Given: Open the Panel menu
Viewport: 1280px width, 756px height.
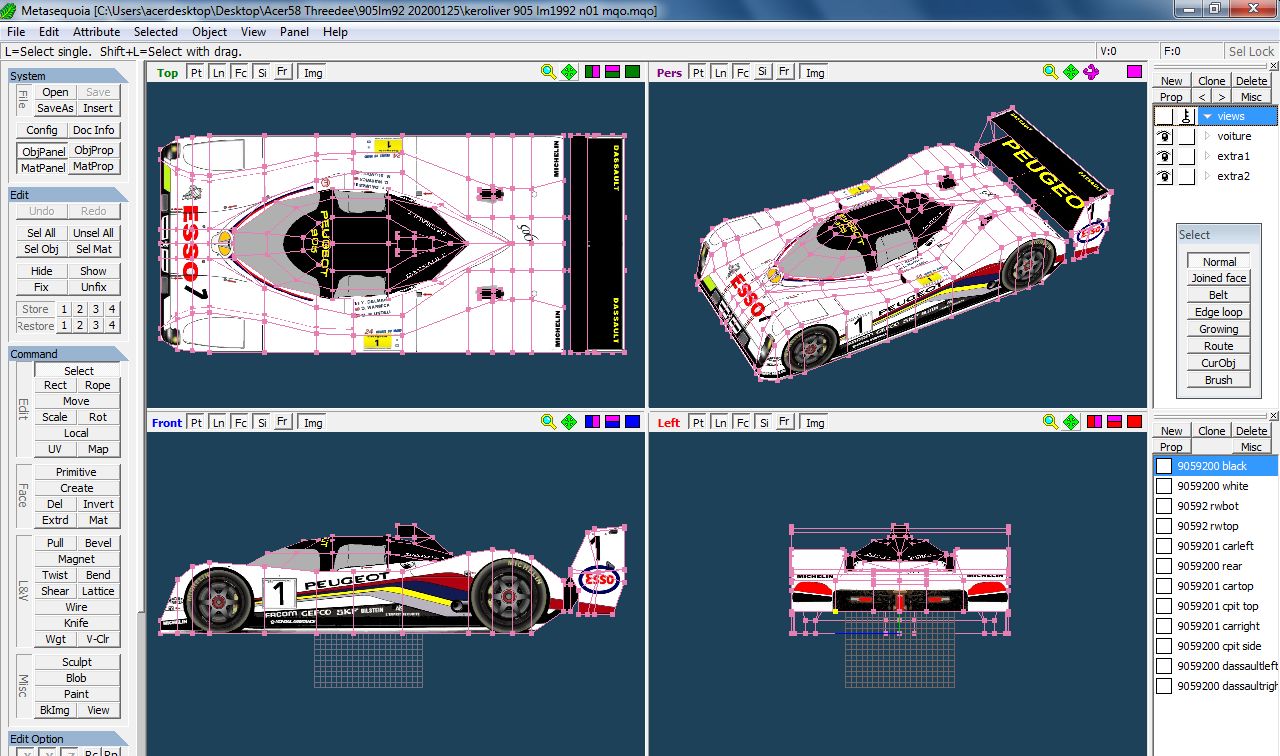Looking at the screenshot, I should [294, 31].
